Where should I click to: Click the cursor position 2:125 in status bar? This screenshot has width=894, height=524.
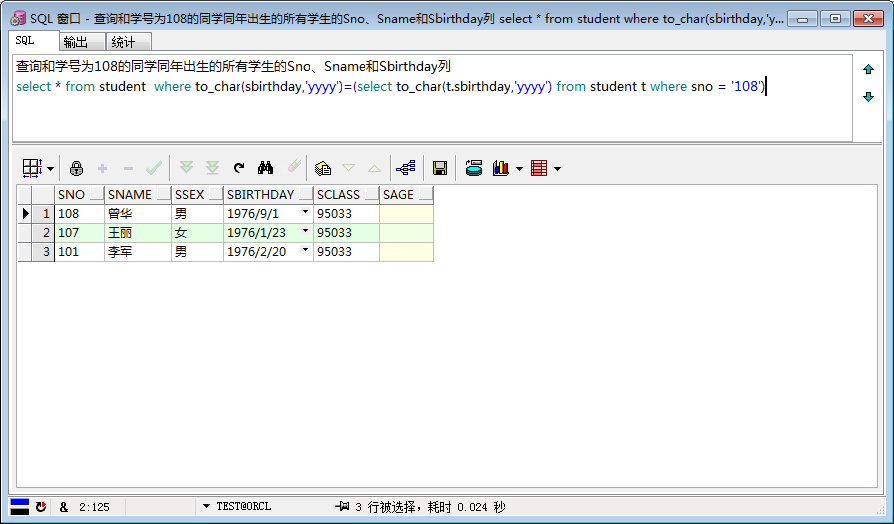pyautogui.click(x=94, y=507)
